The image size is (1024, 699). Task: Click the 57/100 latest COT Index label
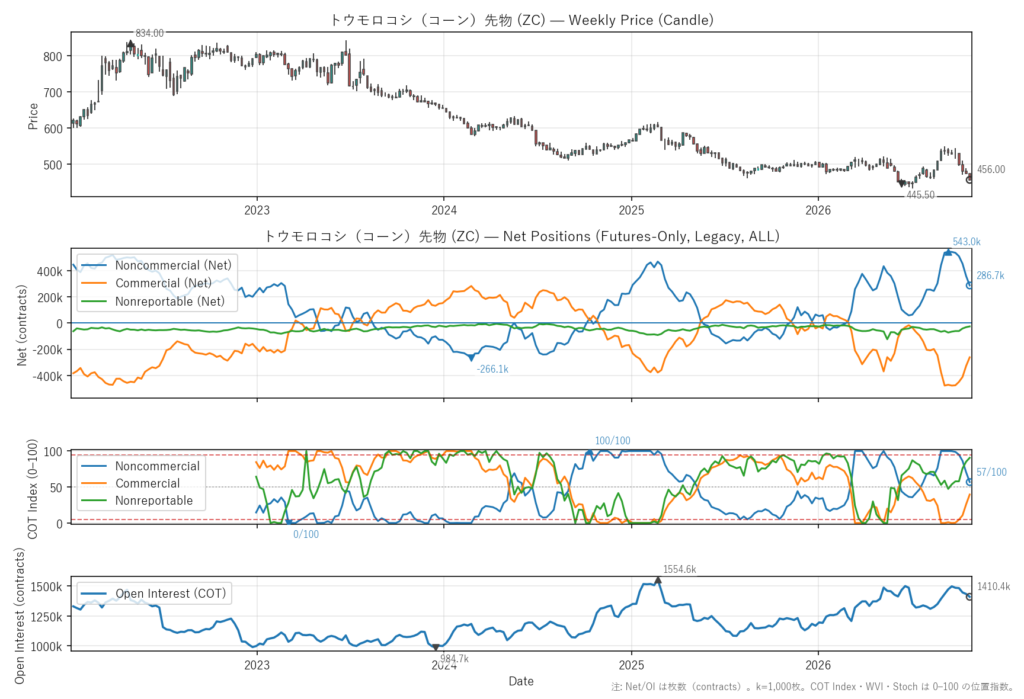tap(991, 472)
